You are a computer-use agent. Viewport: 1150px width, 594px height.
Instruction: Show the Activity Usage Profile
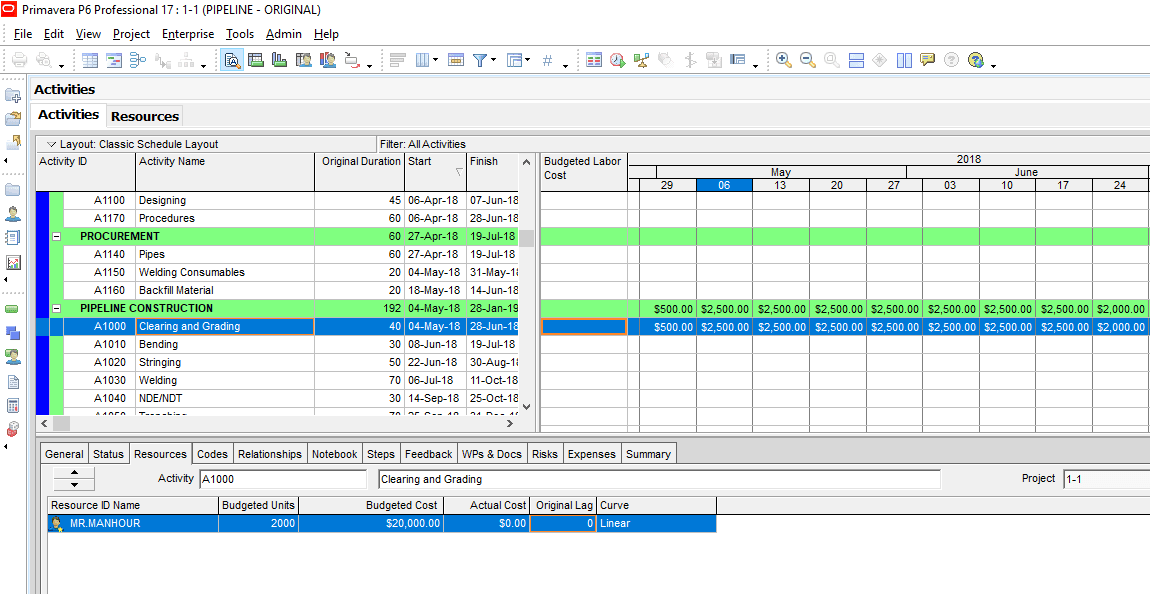tap(279, 60)
